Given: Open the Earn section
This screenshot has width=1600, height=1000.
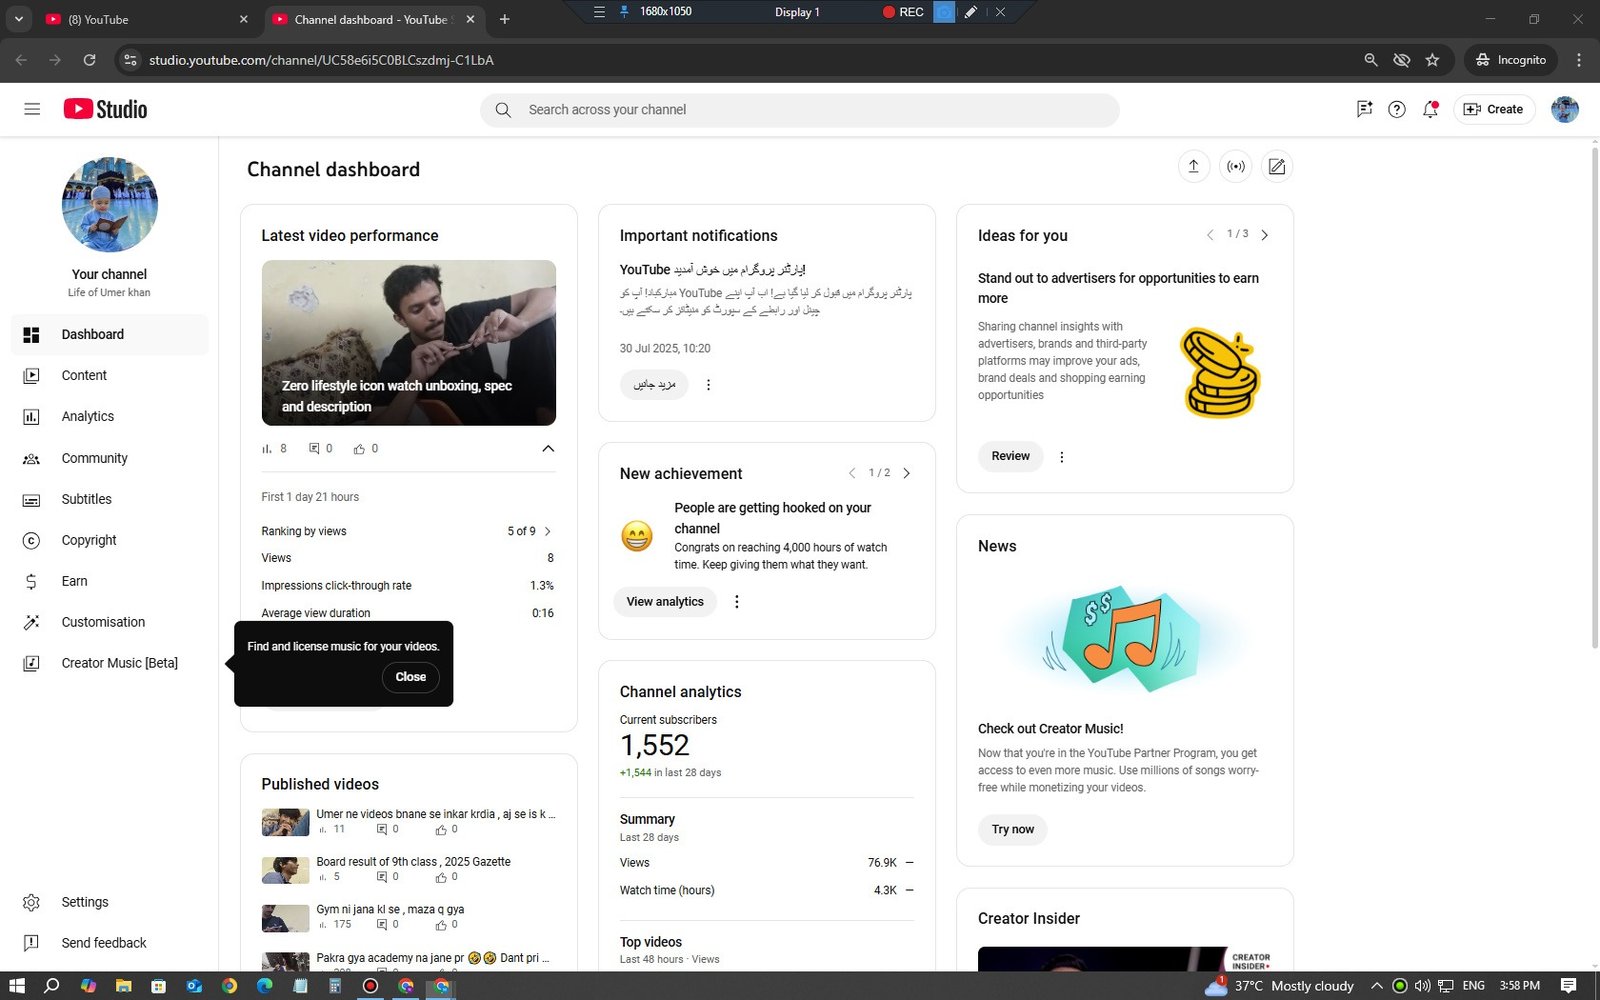Looking at the screenshot, I should tap(110, 581).
